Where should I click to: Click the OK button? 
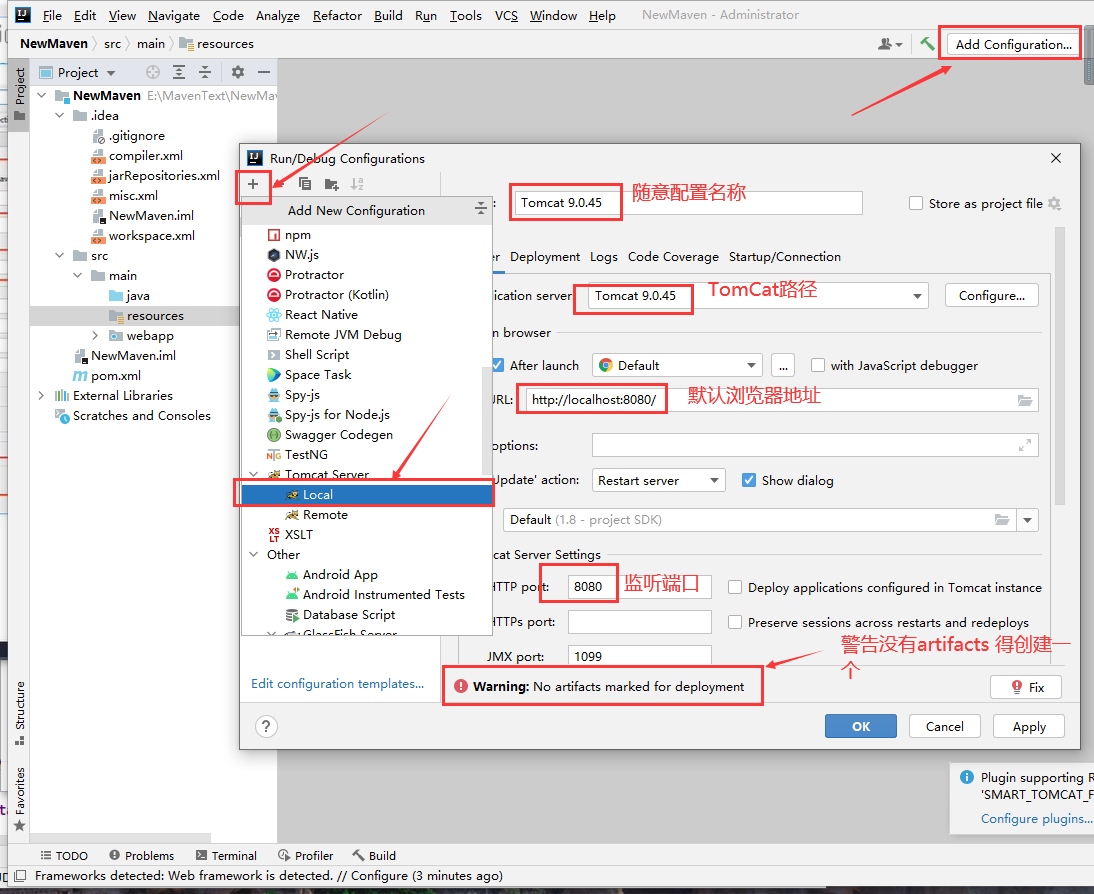click(x=861, y=726)
